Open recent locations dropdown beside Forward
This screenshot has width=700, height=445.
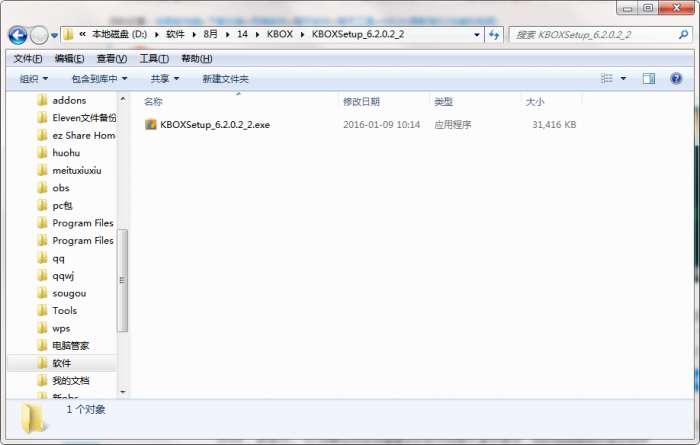54,35
